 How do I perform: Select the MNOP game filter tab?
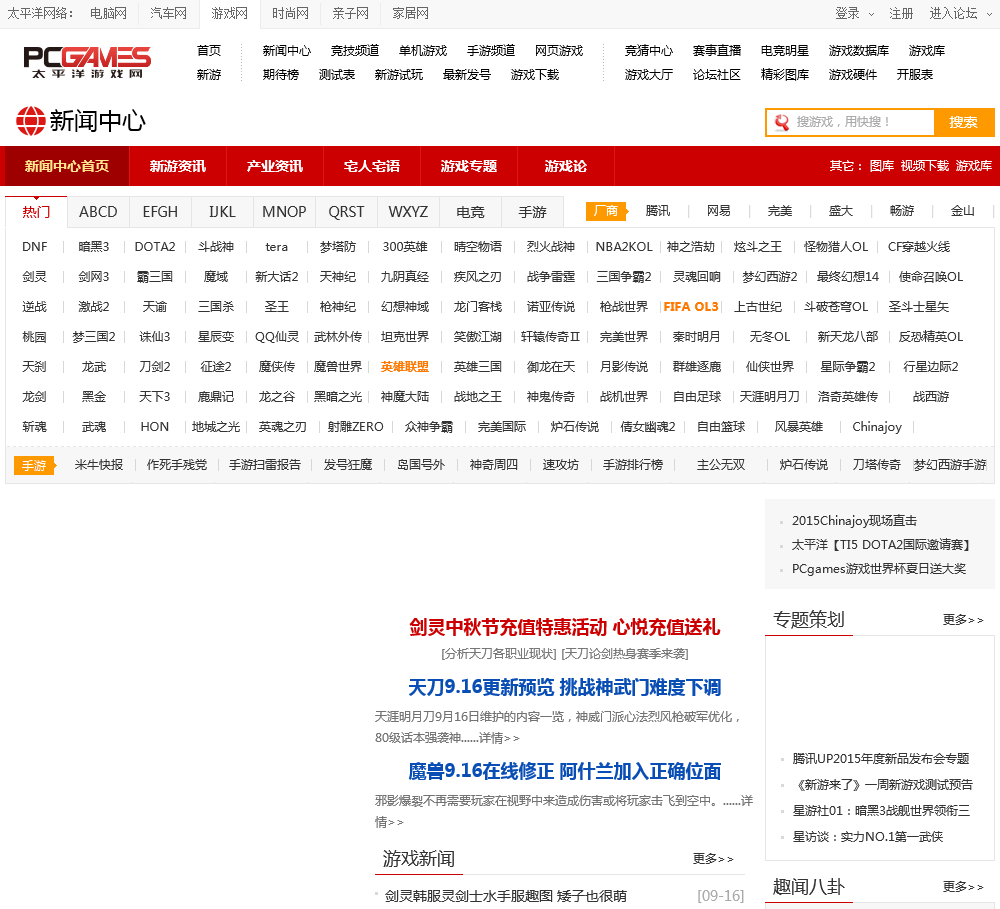(284, 212)
